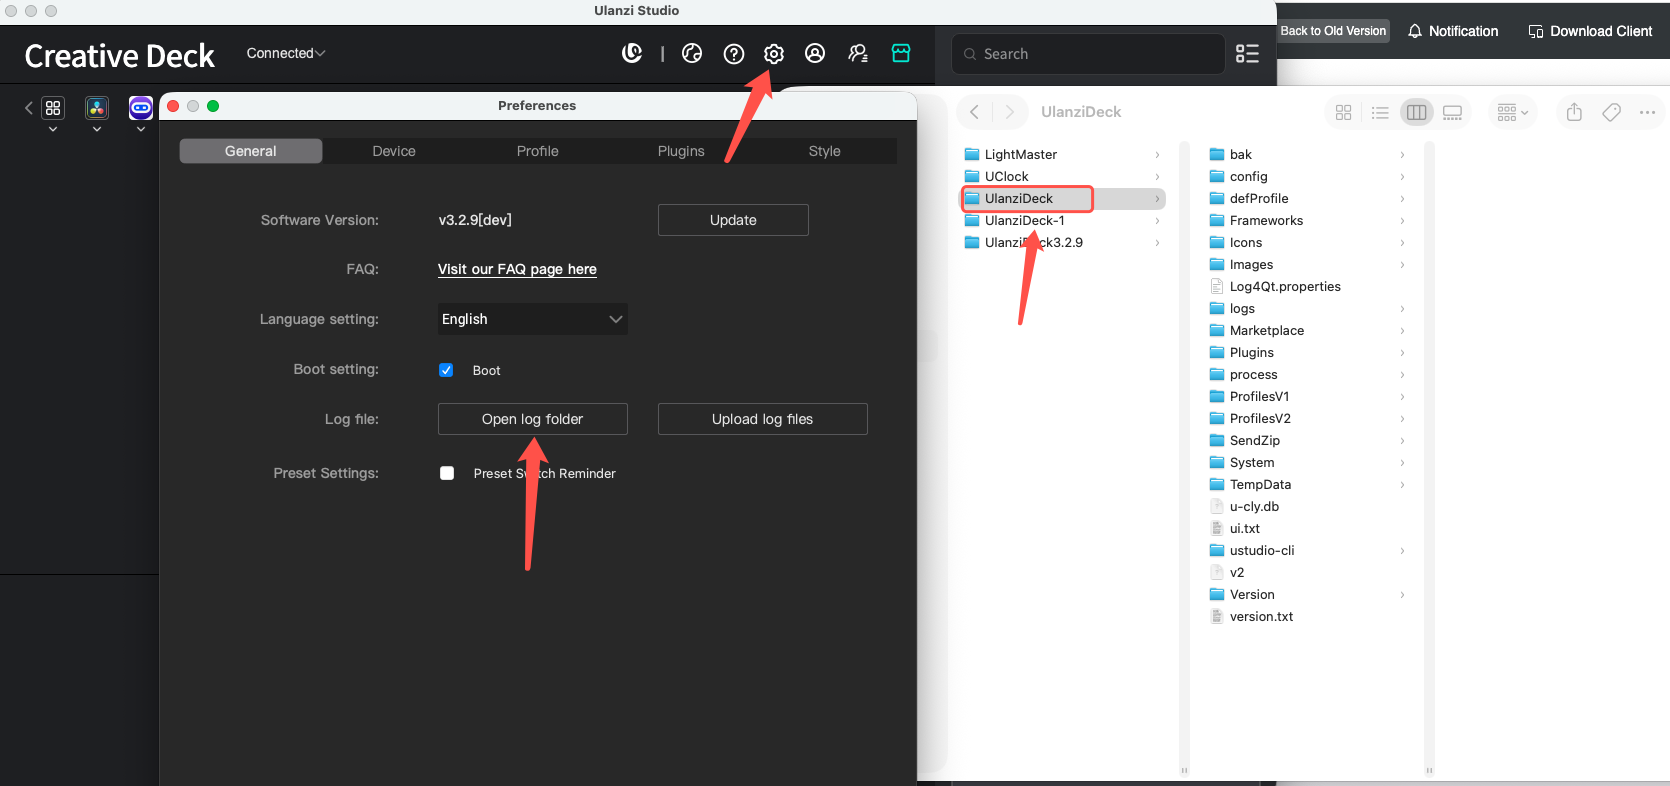Click the Open log folder button

point(533,419)
